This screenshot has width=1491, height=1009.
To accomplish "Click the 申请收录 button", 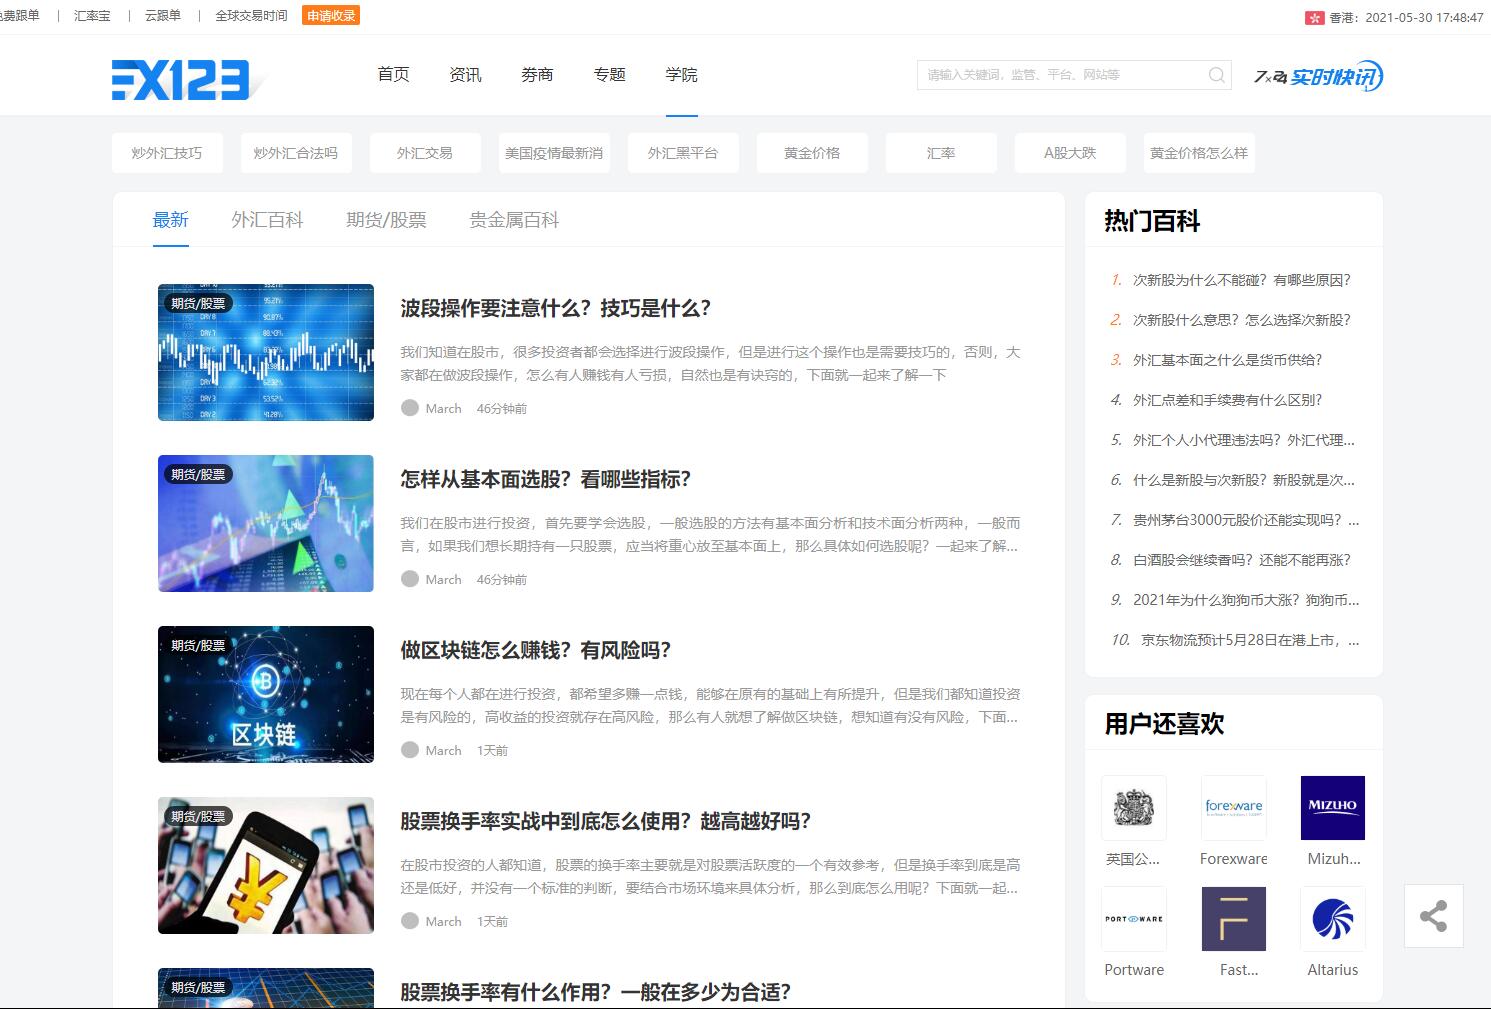I will click(330, 15).
